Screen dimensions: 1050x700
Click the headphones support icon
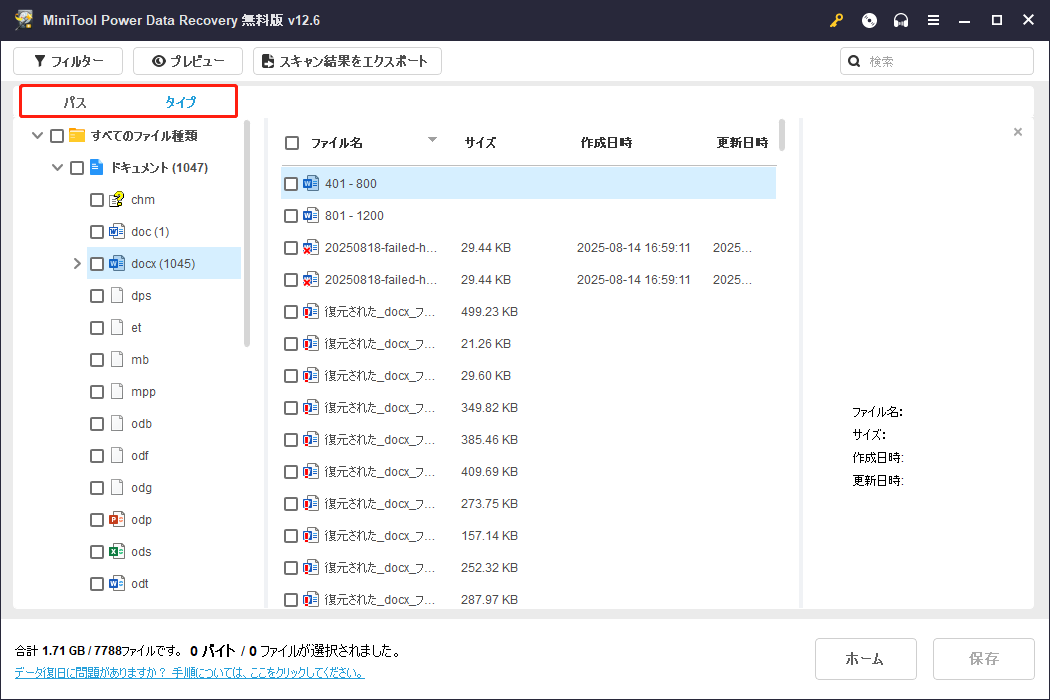click(901, 21)
